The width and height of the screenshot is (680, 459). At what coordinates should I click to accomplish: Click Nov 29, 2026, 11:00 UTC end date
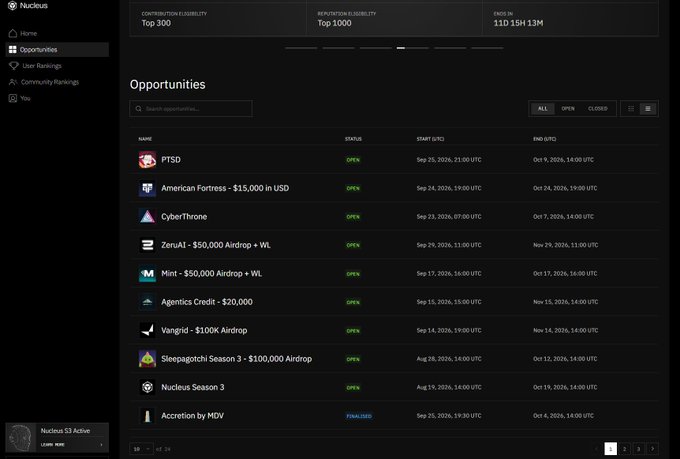click(x=566, y=245)
